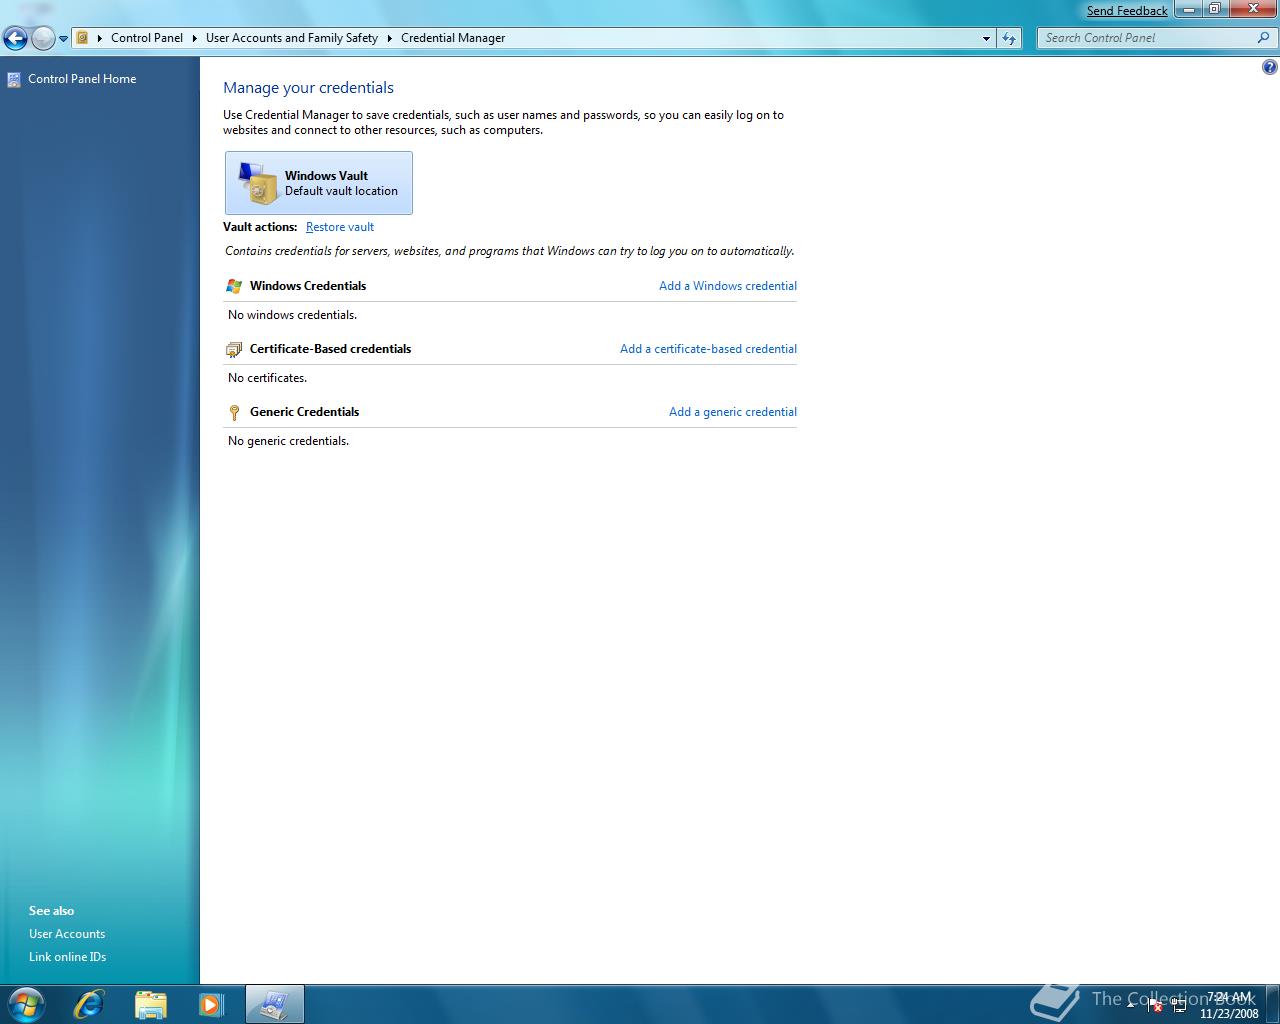Click the Action Center flag tray icon

1155,1005
